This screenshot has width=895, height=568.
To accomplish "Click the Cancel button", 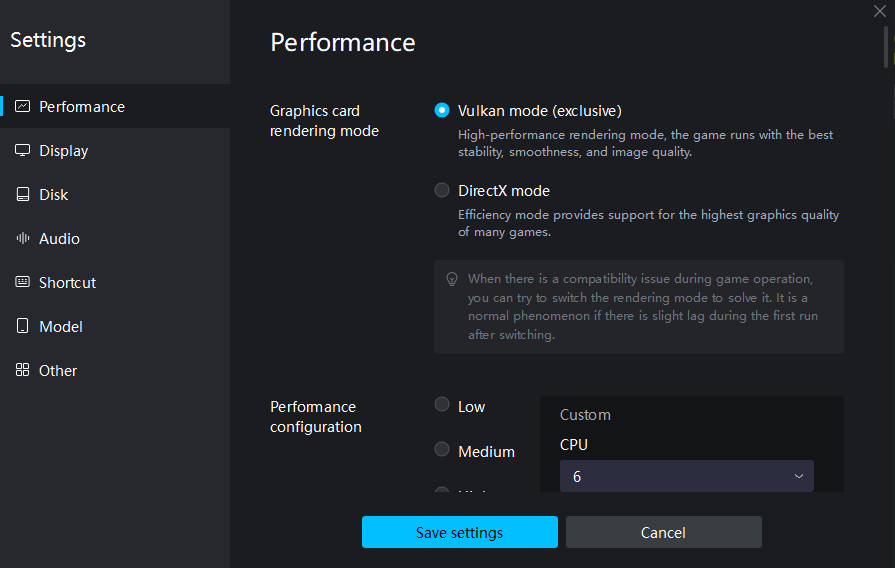I will (x=663, y=532).
